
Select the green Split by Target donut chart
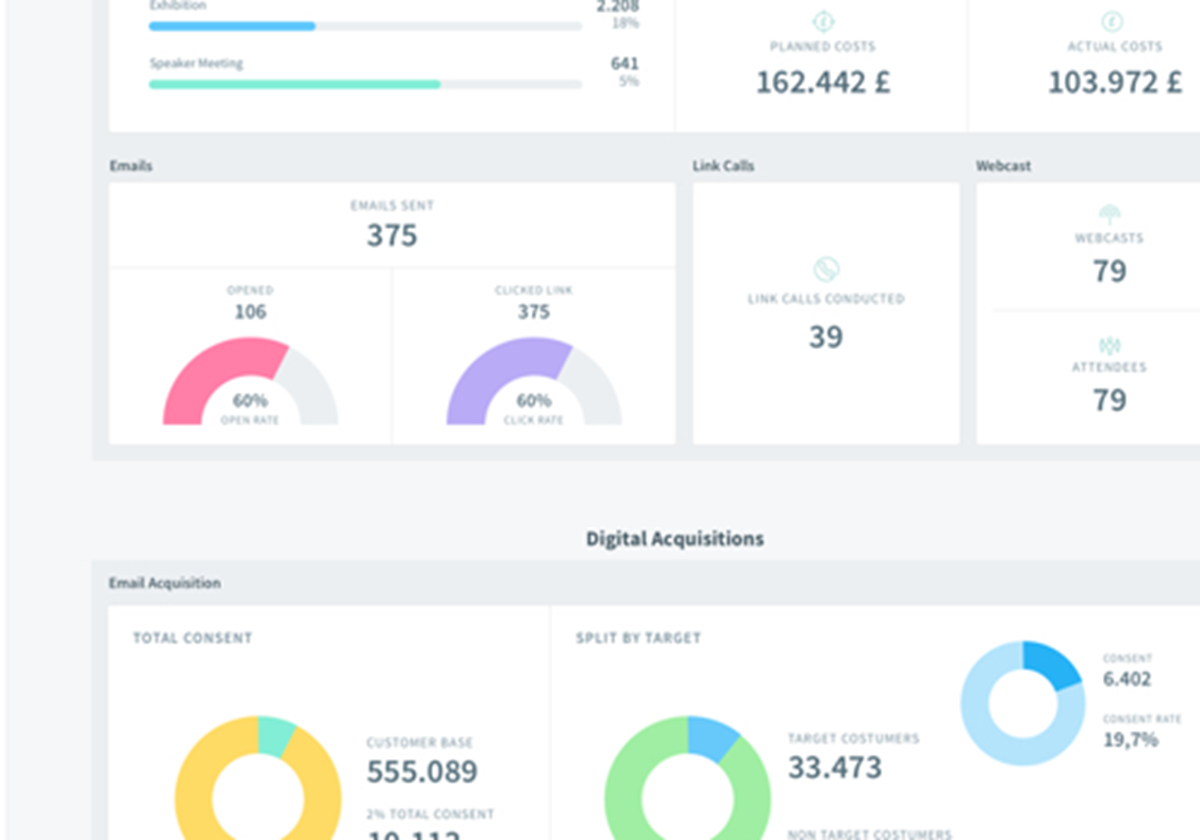tap(688, 778)
